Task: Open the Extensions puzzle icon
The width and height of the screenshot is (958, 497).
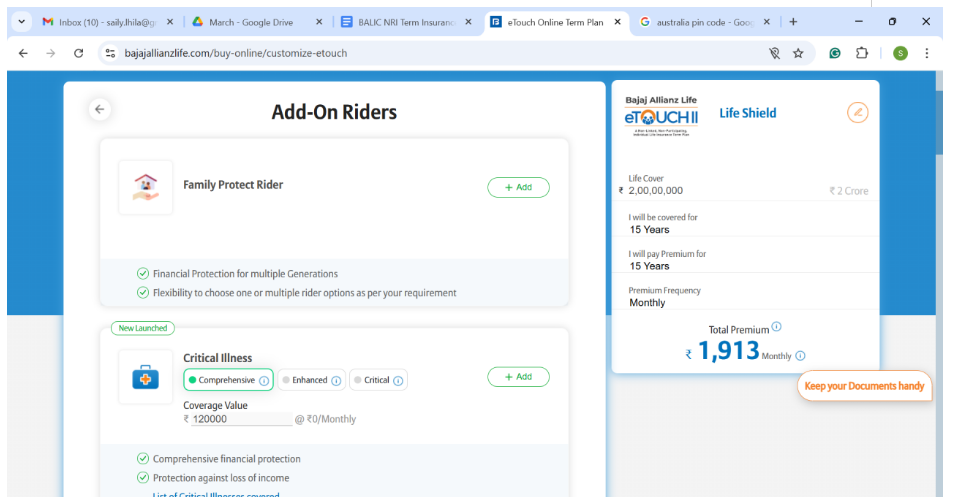Action: 861,53
